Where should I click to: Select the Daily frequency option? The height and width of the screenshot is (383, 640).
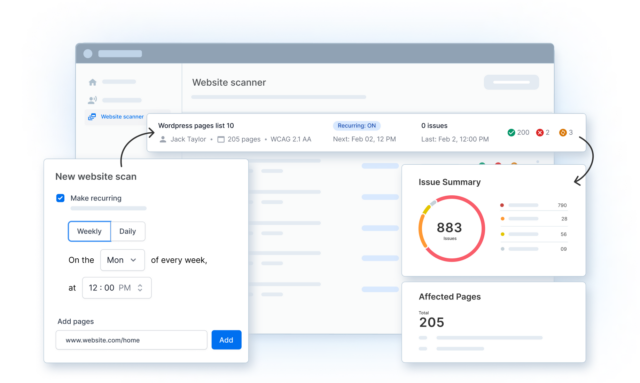coord(128,231)
